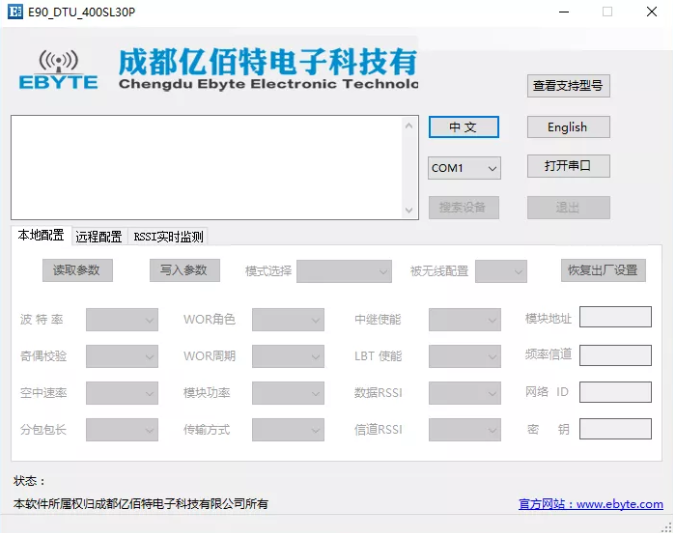Click the EBYTE logo image
Viewport: 673px width, 533px height.
click(x=58, y=70)
